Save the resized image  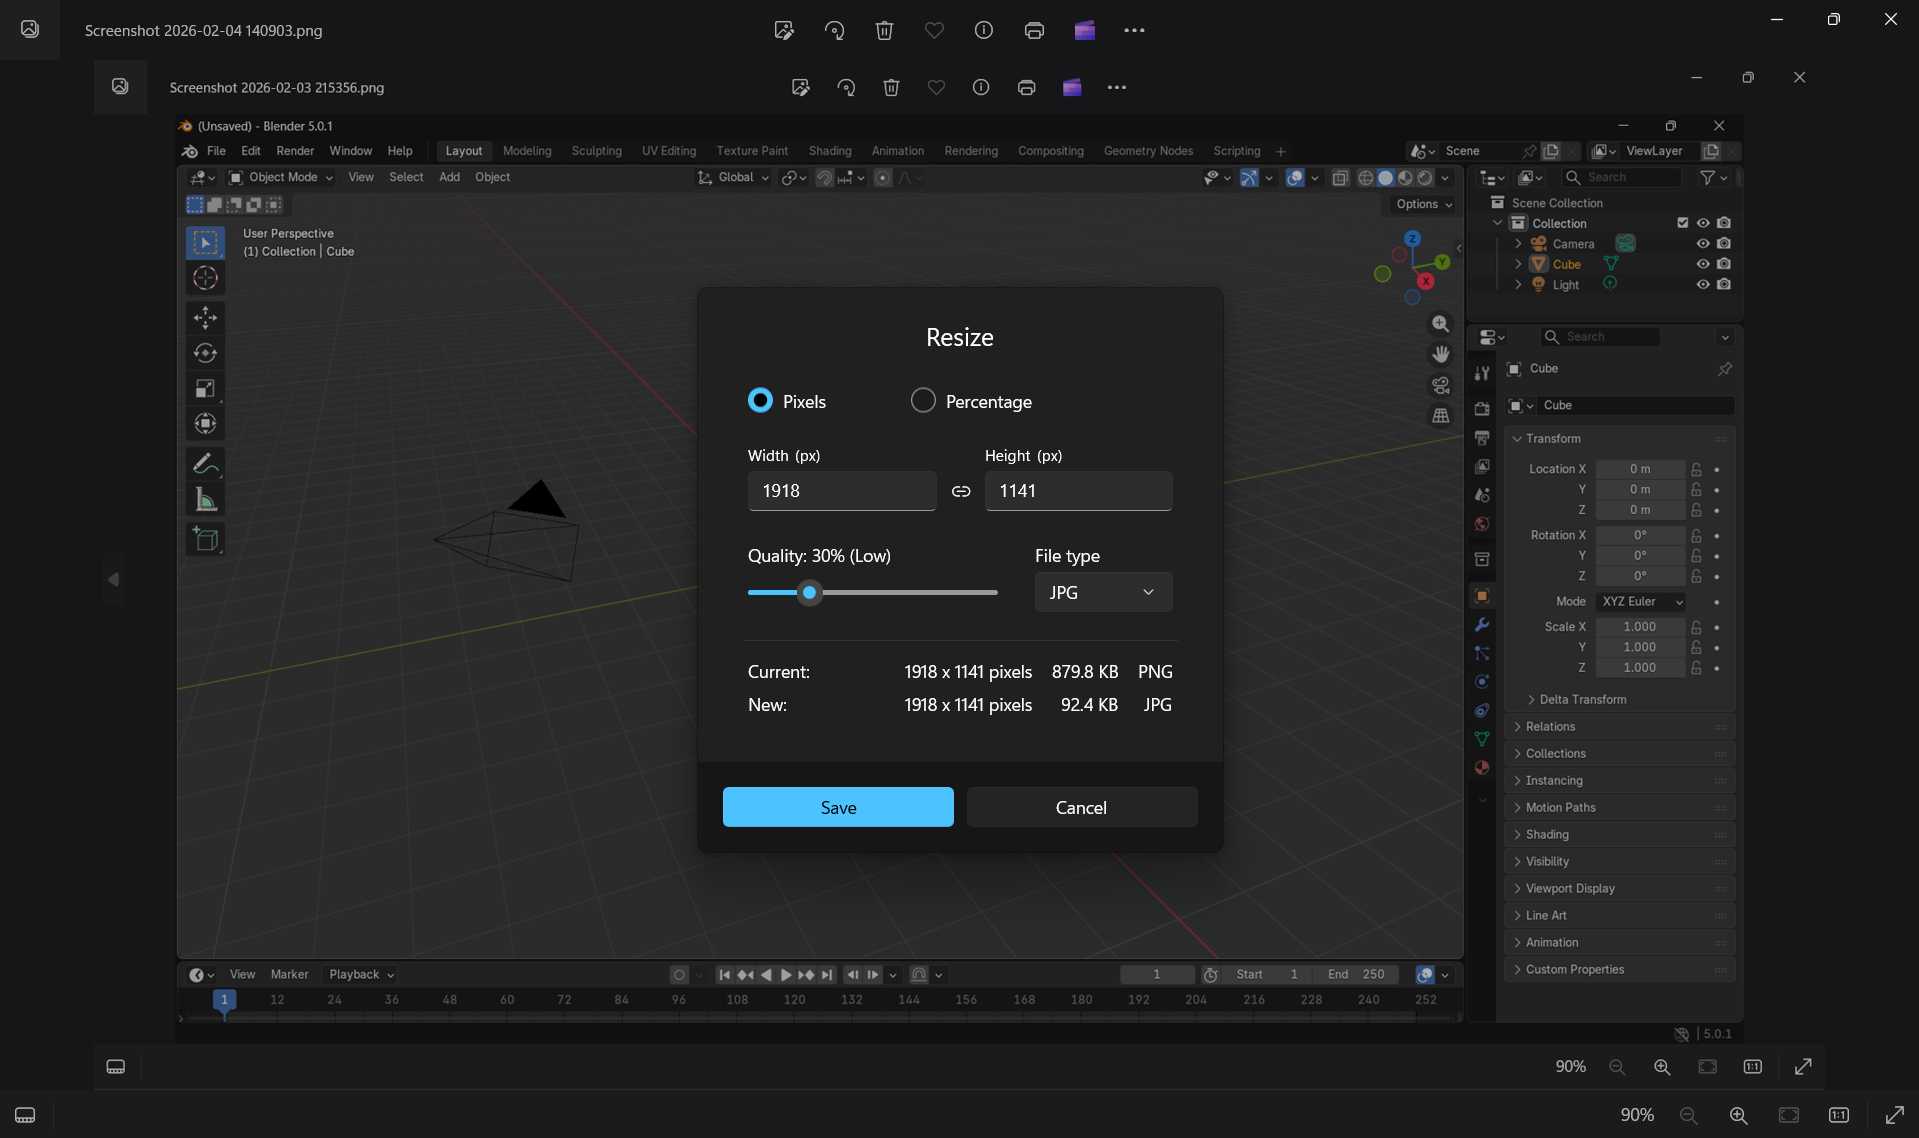click(x=838, y=807)
